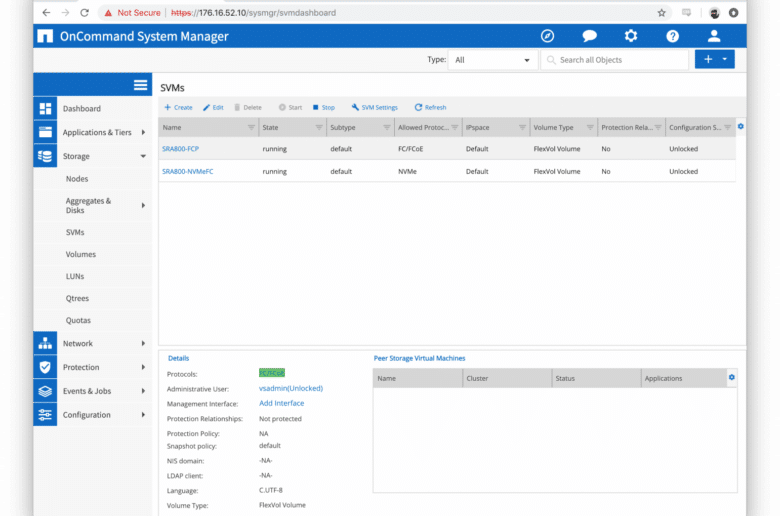Expand the Events & Jobs arrow
Viewport: 780px width, 516px height.
click(143, 391)
